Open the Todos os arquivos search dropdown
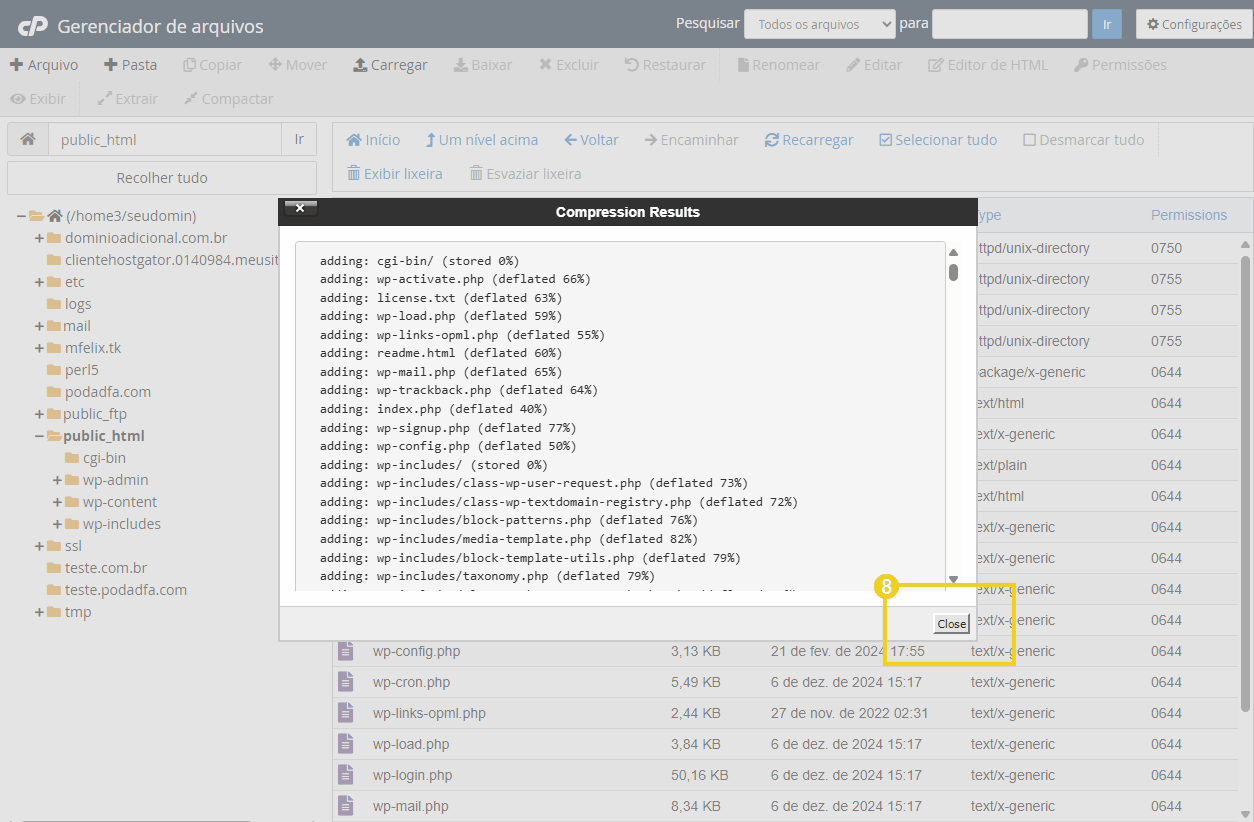Image resolution: width=1254 pixels, height=822 pixels. coord(819,24)
